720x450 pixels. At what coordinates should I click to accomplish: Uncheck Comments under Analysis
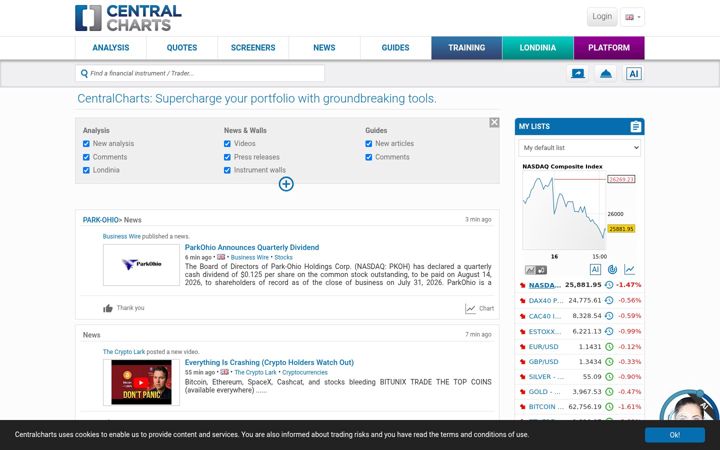(x=86, y=157)
